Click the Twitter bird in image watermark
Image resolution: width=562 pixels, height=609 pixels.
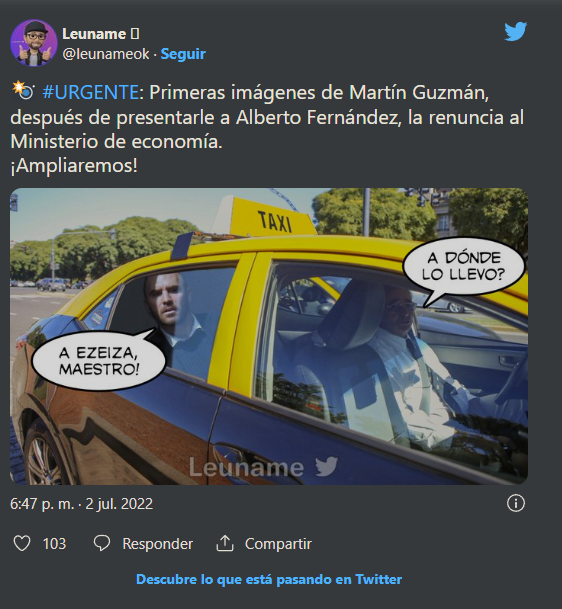click(326, 466)
